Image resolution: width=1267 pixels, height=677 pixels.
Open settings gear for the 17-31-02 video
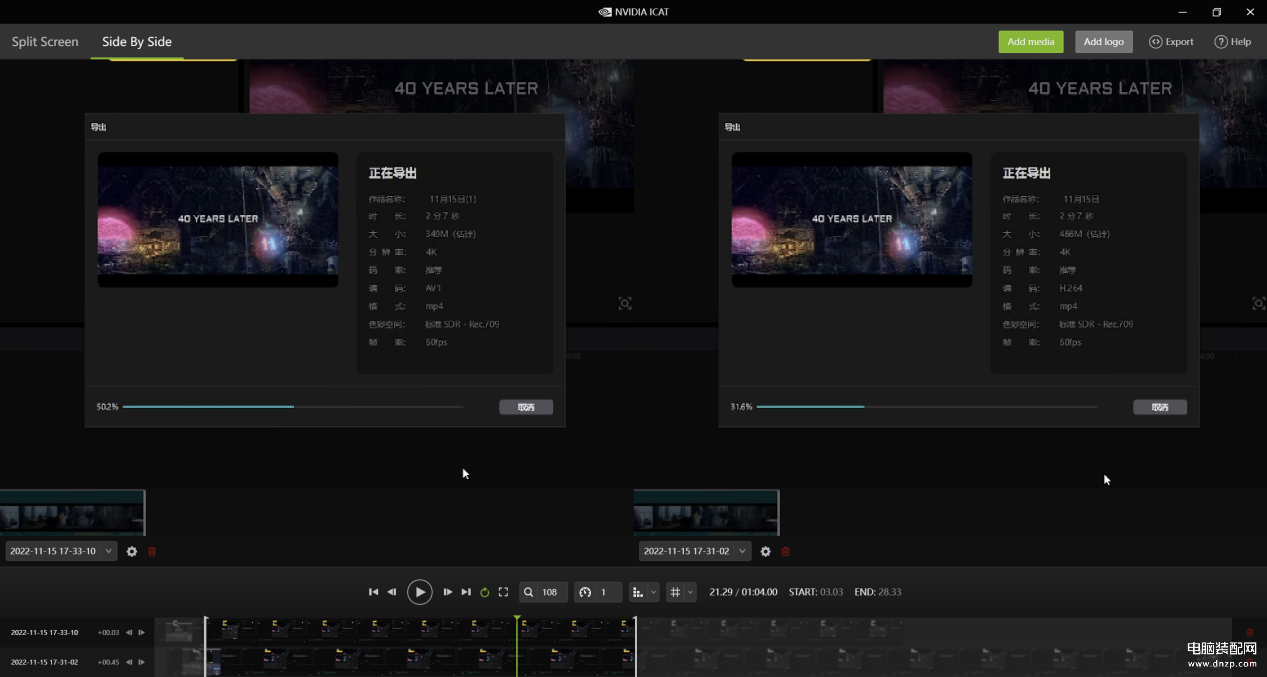tap(766, 551)
